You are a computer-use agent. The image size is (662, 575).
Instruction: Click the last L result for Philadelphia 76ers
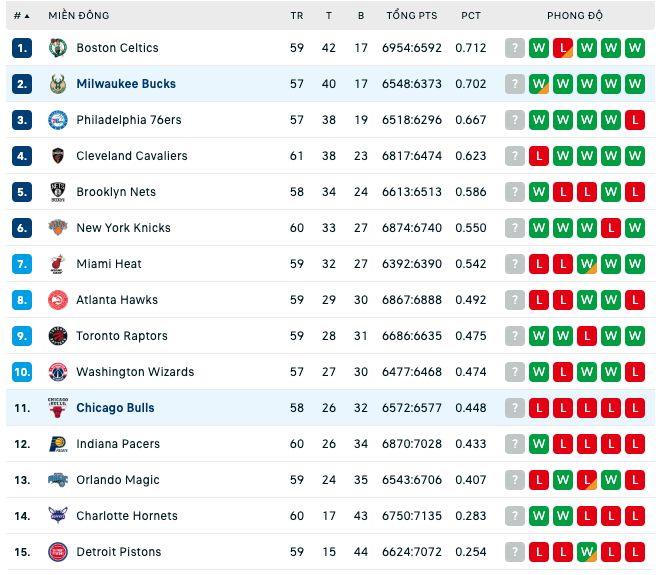635,120
